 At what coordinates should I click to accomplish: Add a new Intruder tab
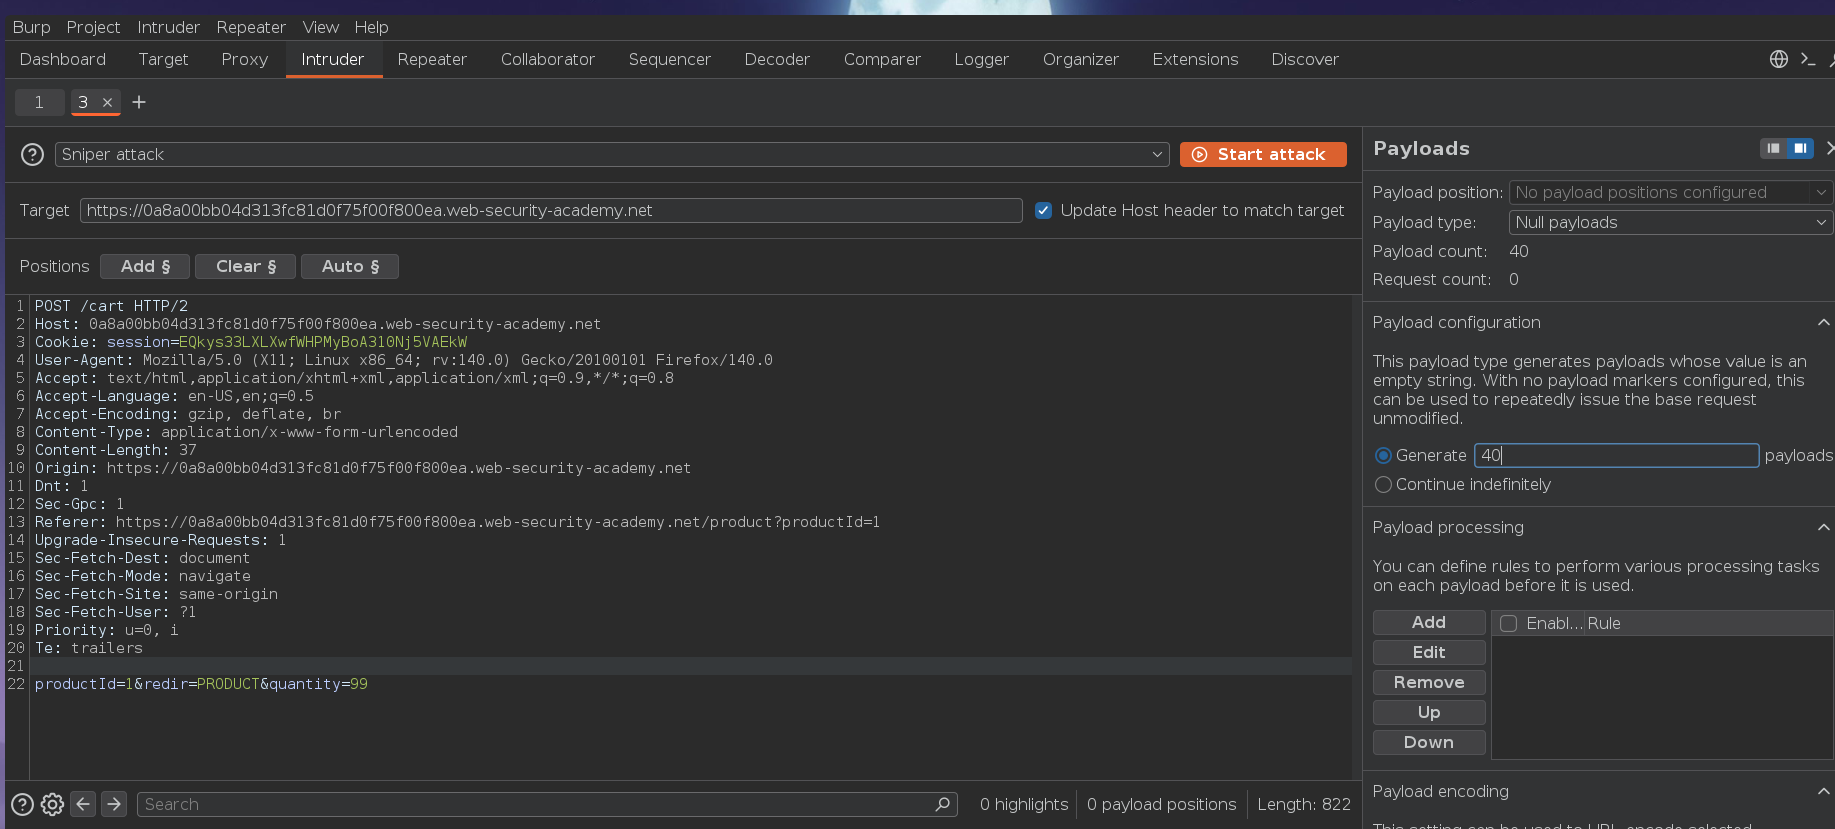coord(139,102)
